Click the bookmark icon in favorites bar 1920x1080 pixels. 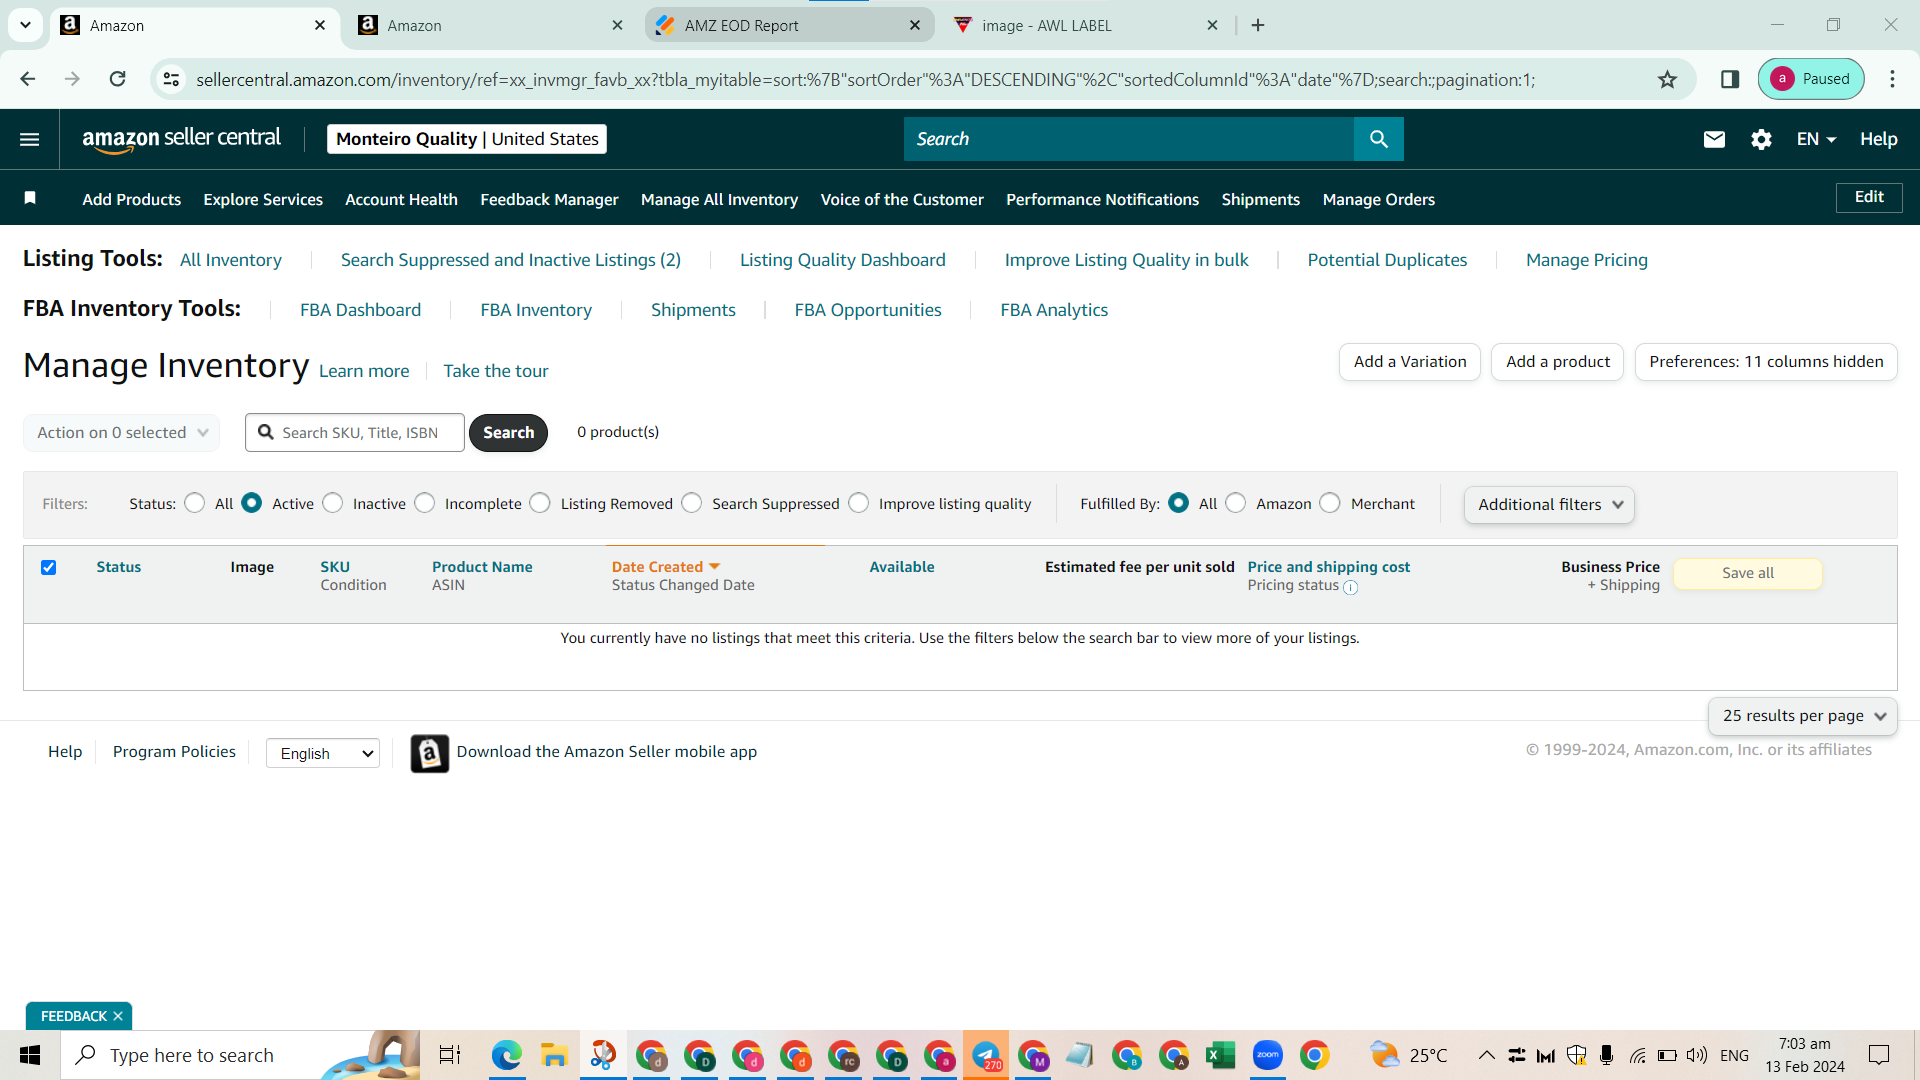[x=30, y=198]
